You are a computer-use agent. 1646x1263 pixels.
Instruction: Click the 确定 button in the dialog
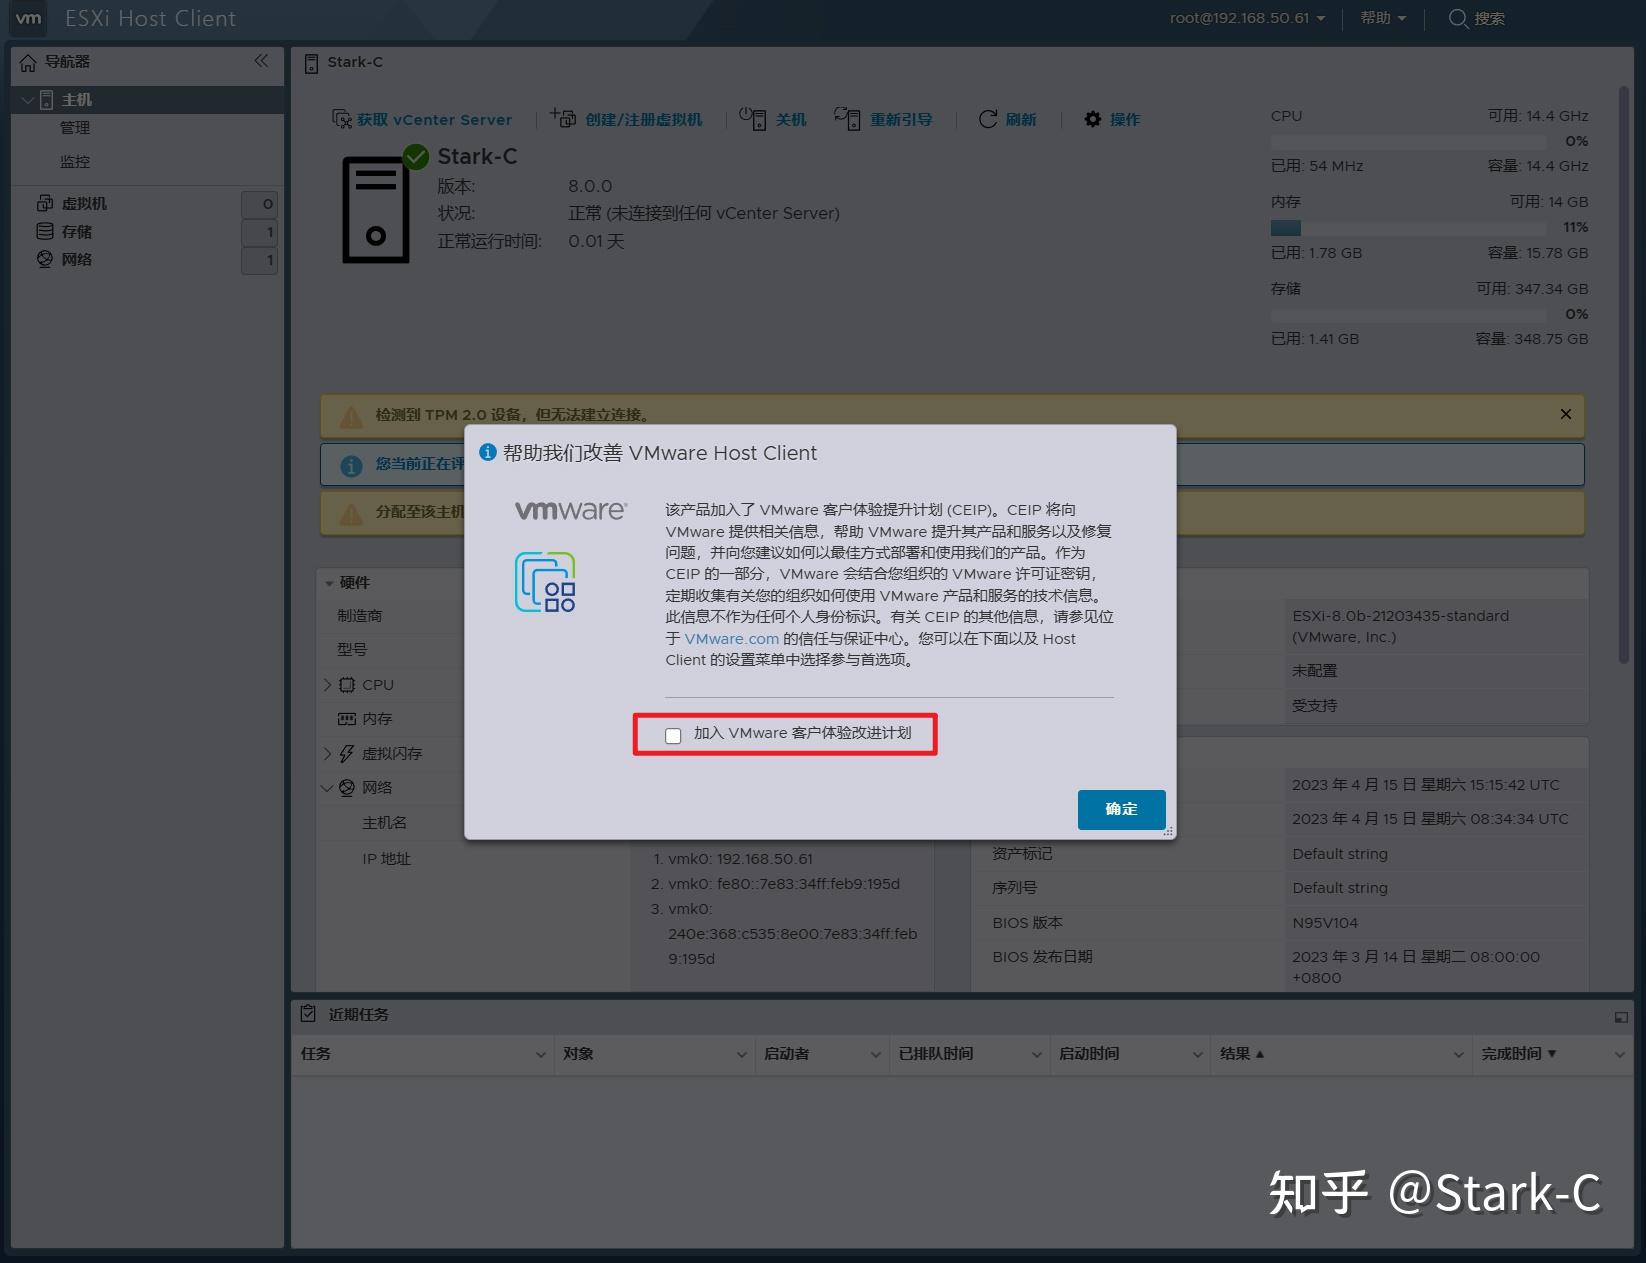click(1120, 809)
